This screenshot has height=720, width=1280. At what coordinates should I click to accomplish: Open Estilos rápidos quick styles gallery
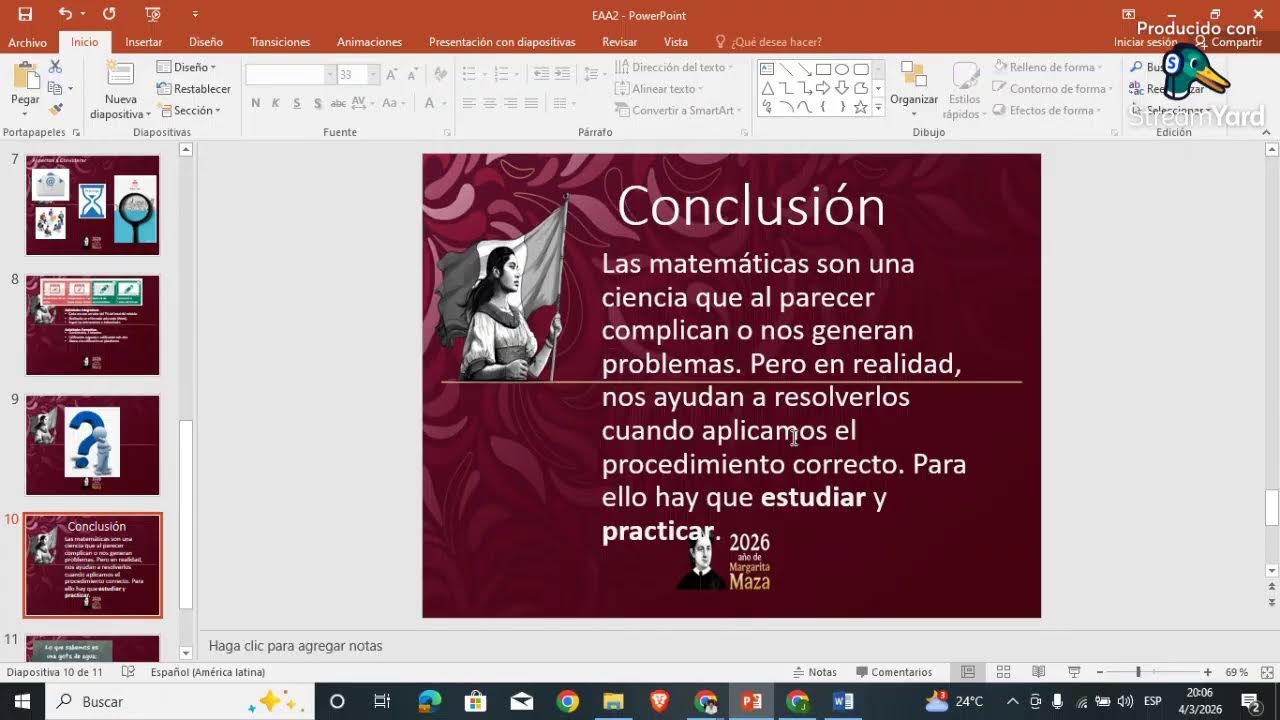(965, 90)
